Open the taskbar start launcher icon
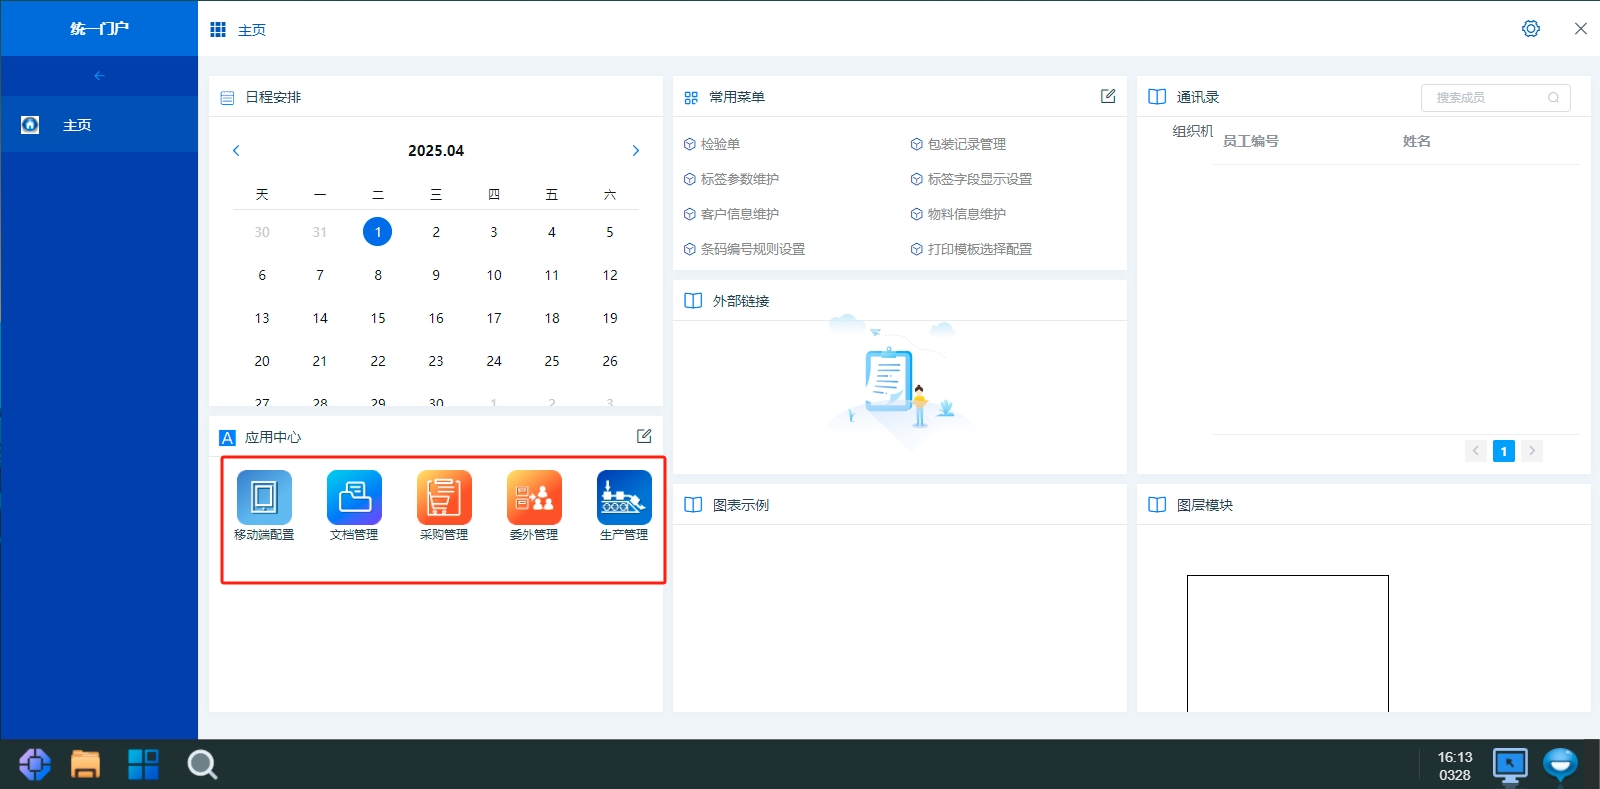 point(35,765)
